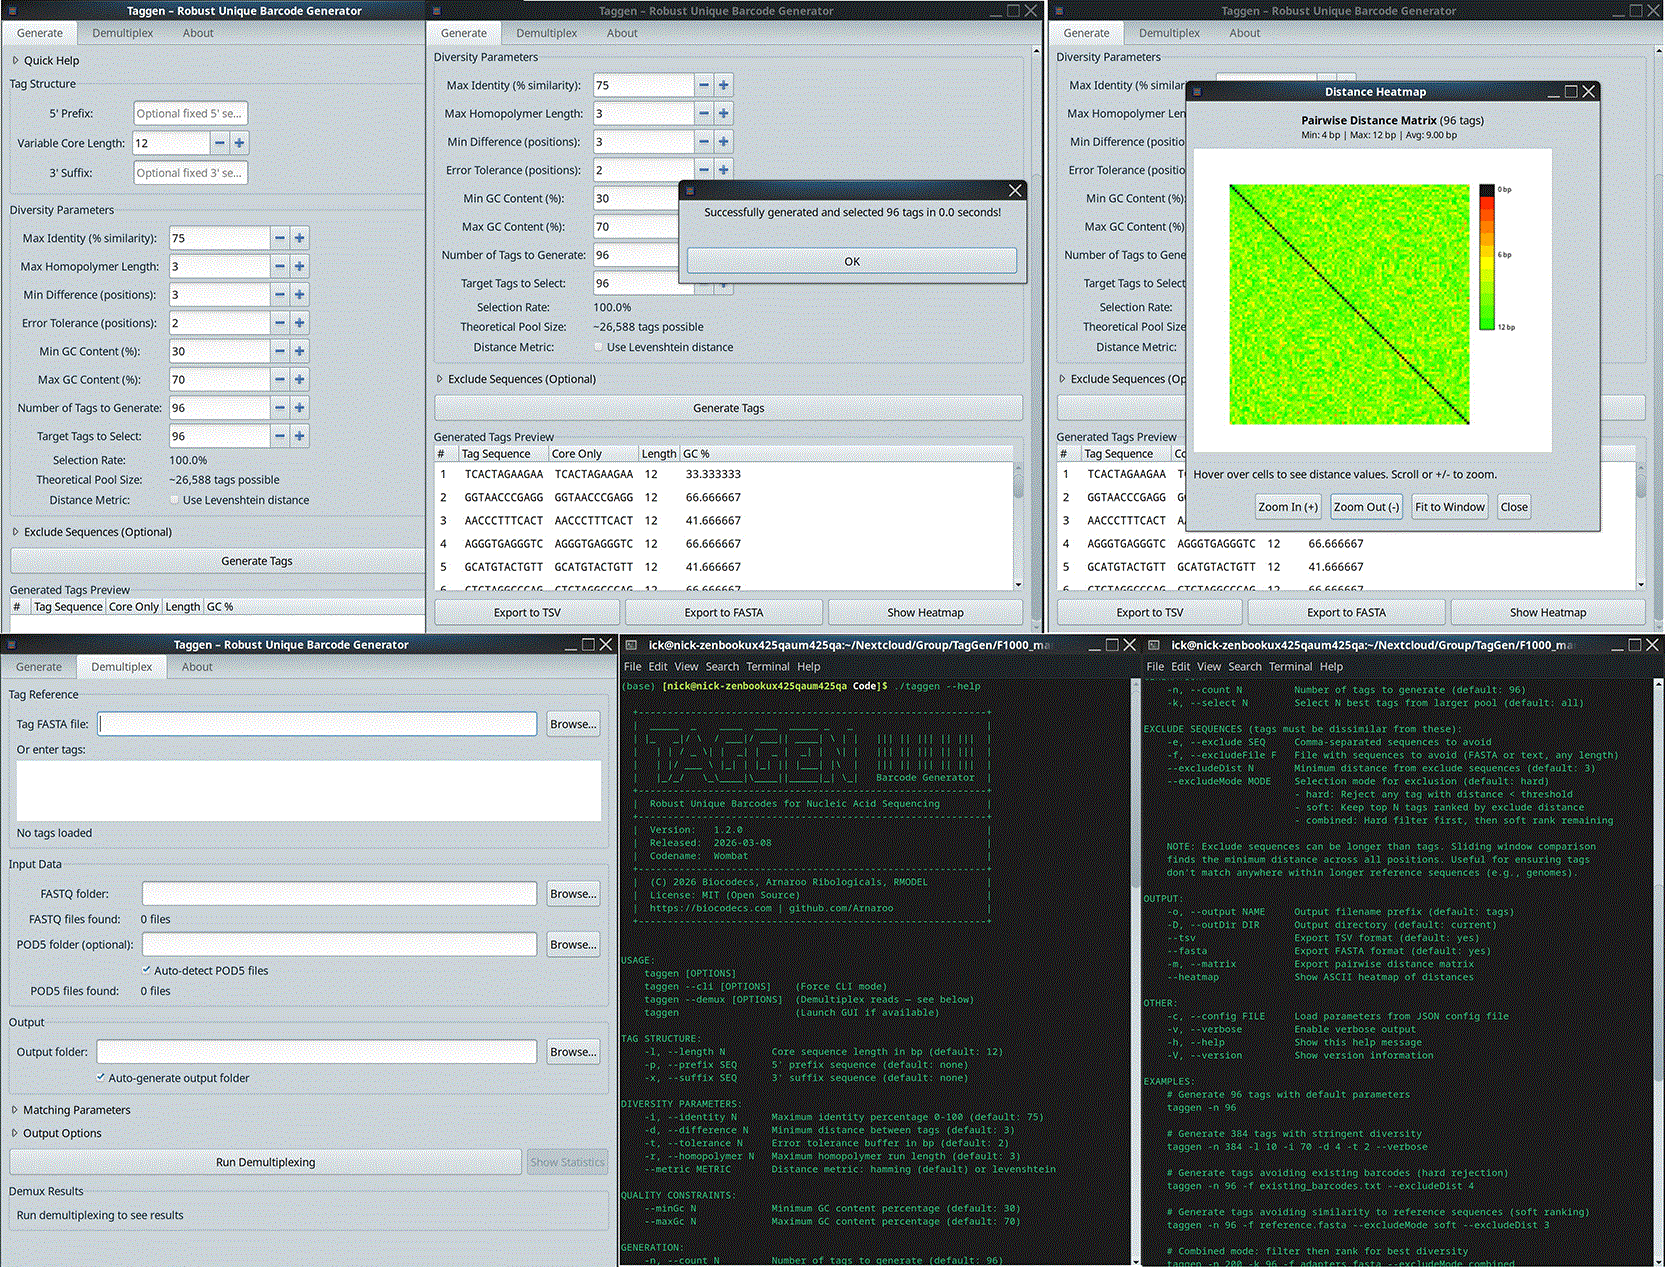Click Show Heatmap in middle window
1665x1267 pixels.
925,612
